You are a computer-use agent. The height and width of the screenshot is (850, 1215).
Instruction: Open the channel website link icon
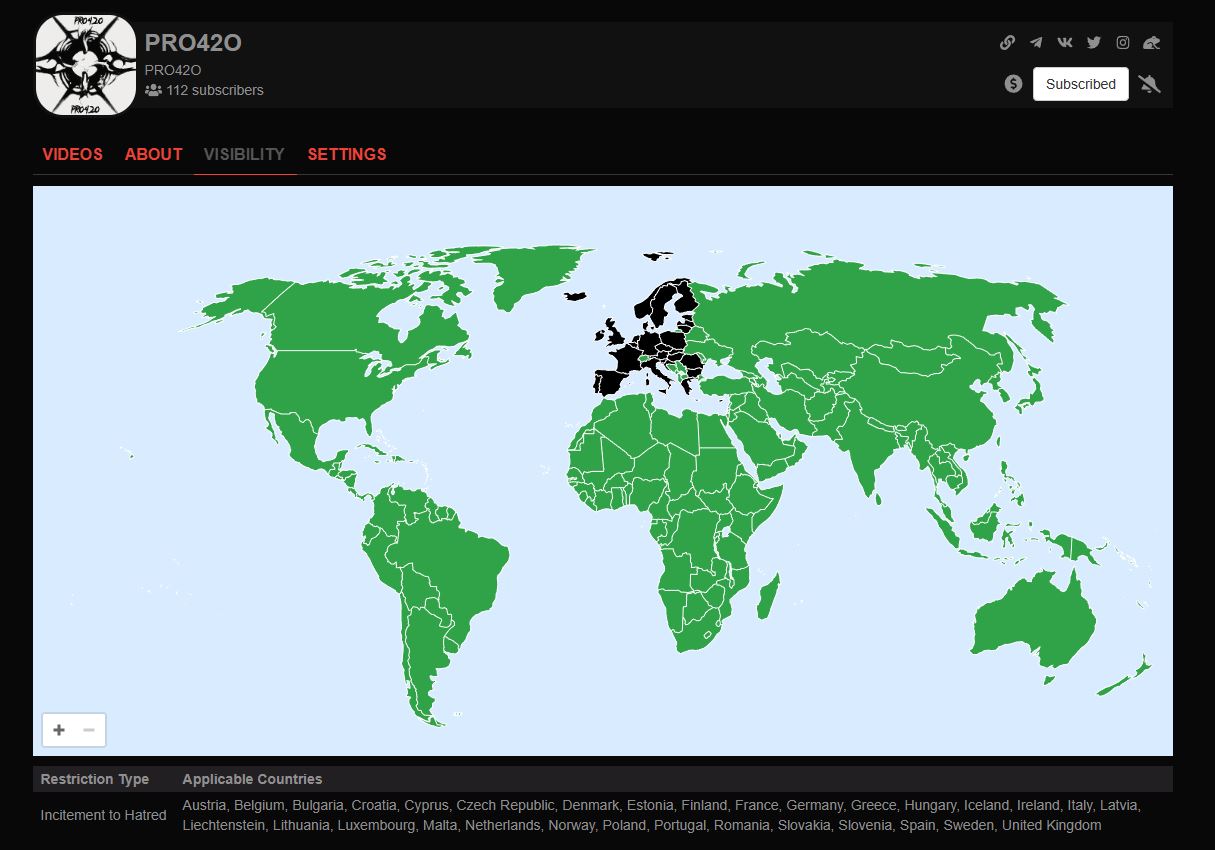pos(1007,42)
